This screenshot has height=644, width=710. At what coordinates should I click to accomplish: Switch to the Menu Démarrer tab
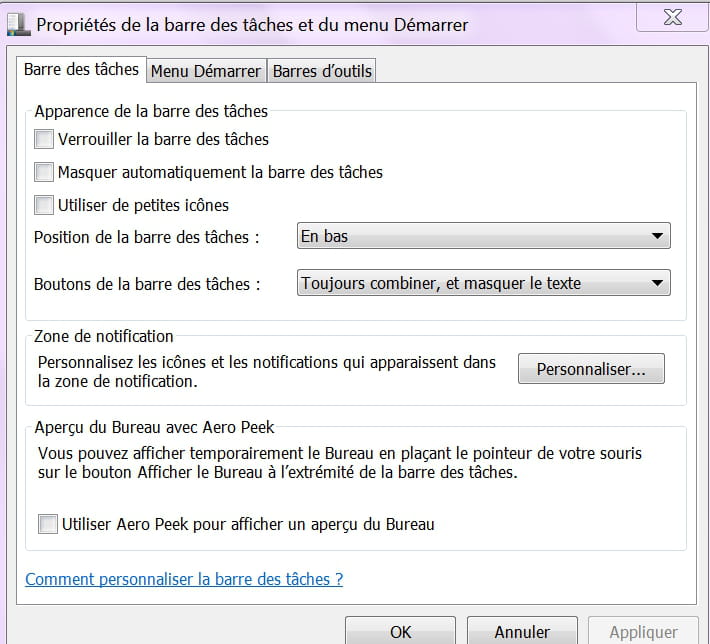(x=206, y=71)
